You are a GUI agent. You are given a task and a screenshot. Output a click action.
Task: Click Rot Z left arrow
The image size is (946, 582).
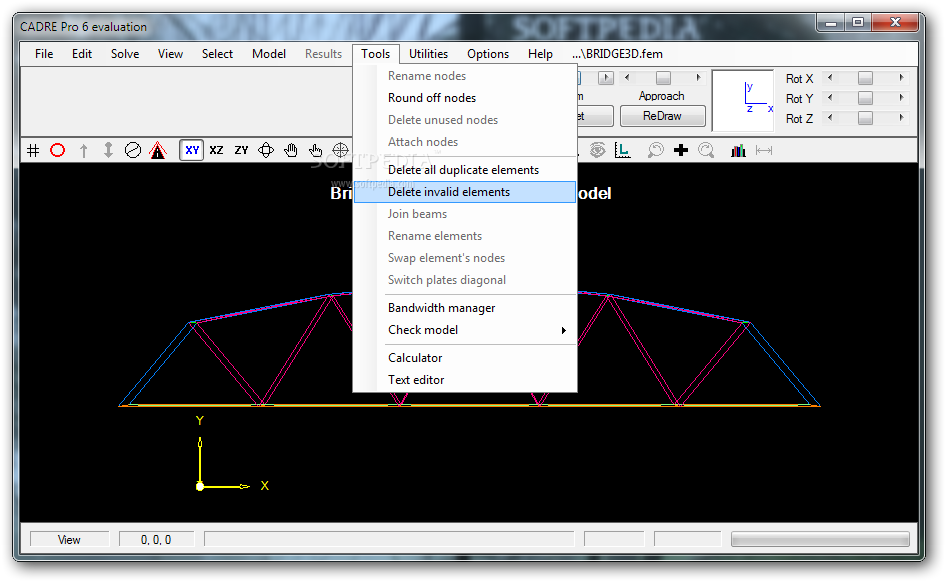(831, 118)
